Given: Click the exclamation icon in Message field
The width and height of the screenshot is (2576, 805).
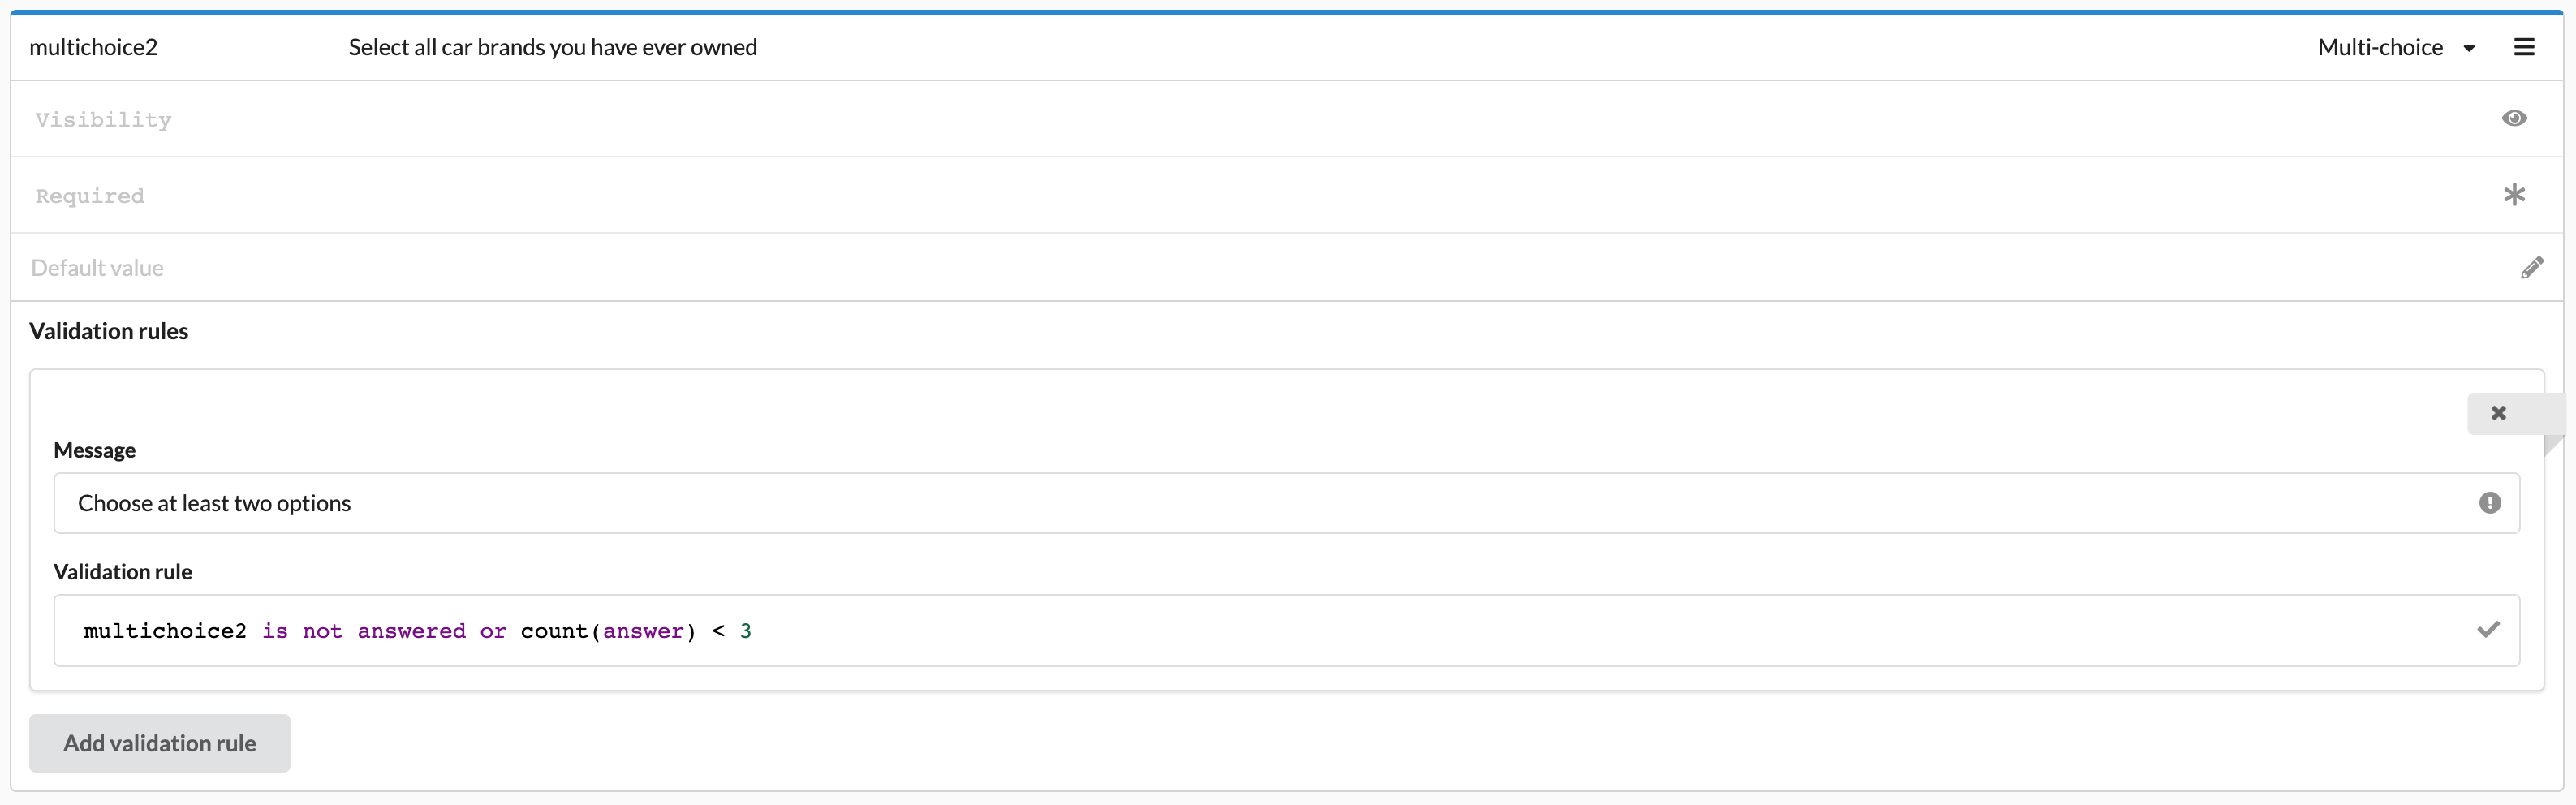Looking at the screenshot, I should pos(2489,503).
